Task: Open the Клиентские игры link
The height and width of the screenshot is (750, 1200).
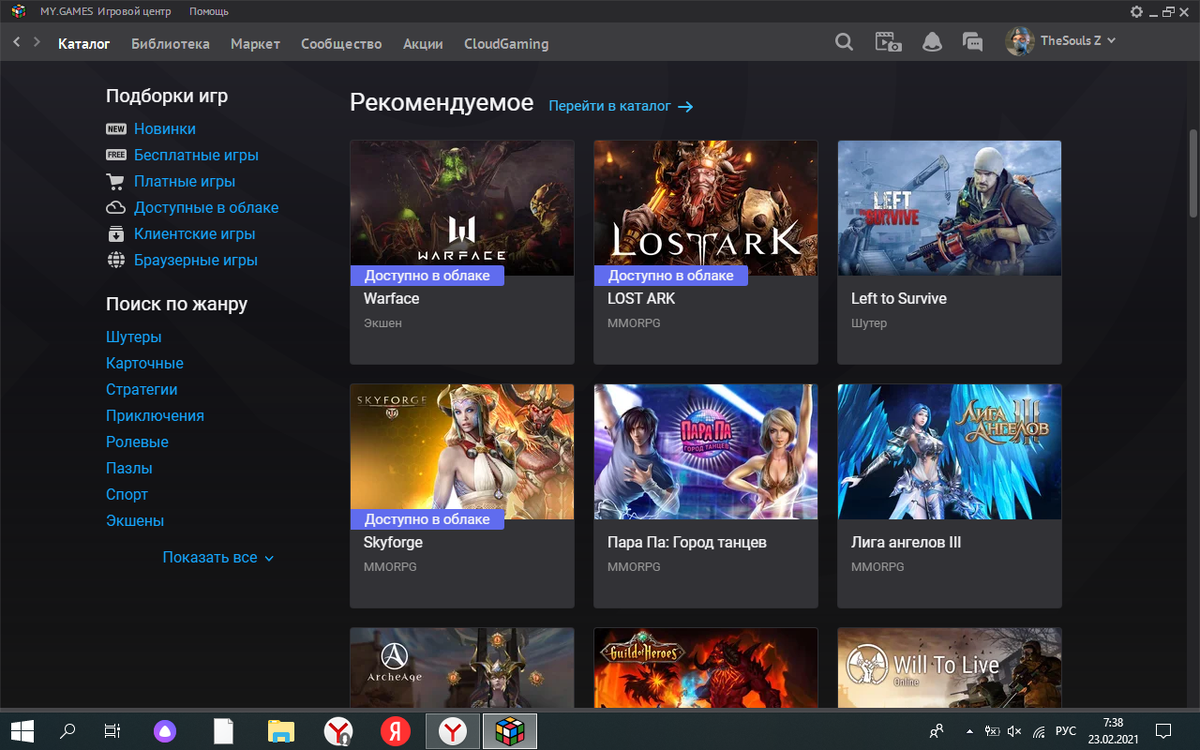Action: [194, 233]
